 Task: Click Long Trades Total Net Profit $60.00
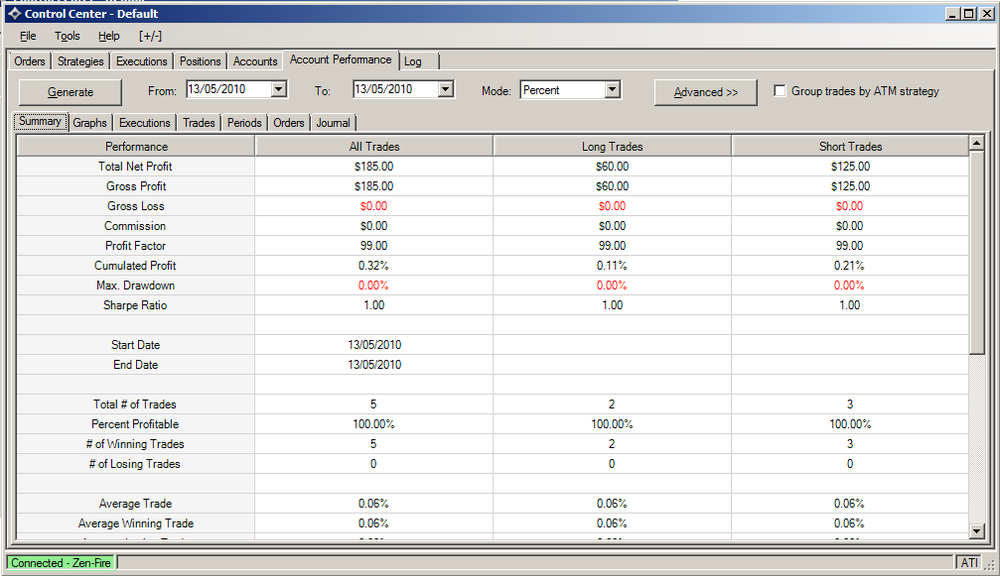click(612, 166)
